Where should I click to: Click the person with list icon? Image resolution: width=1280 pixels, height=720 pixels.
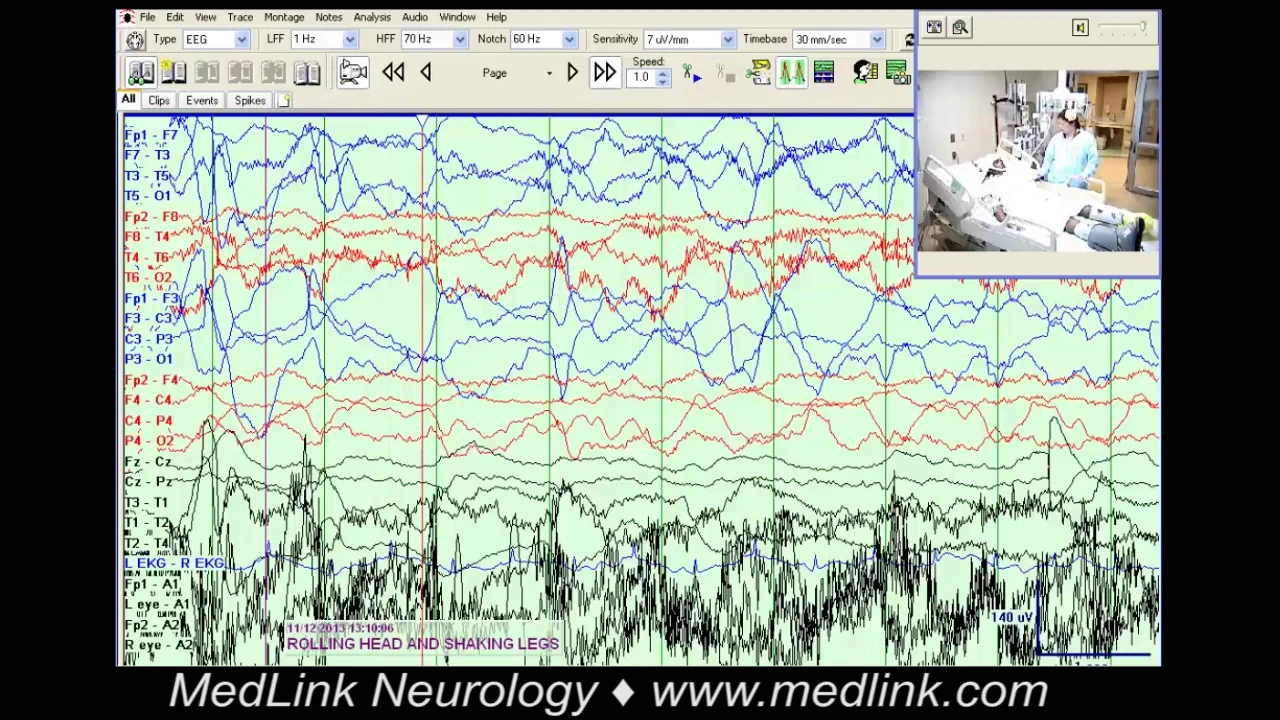[866, 72]
